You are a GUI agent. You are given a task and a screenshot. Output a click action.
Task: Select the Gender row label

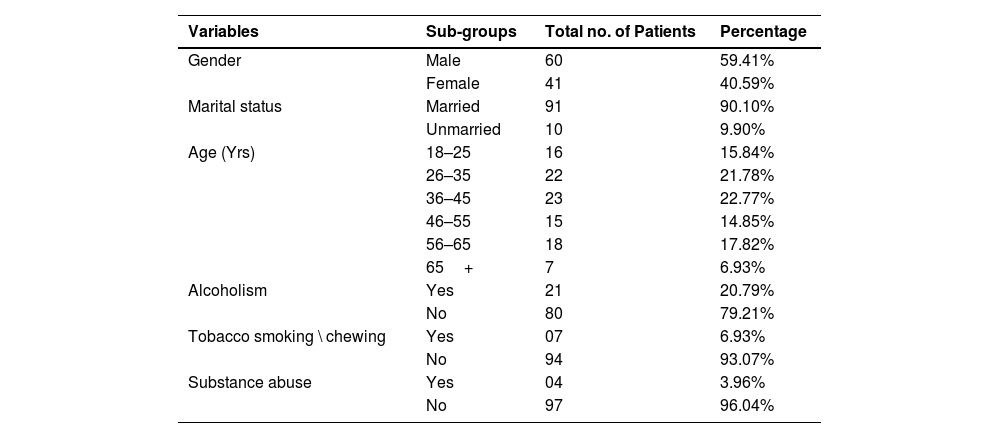214,60
